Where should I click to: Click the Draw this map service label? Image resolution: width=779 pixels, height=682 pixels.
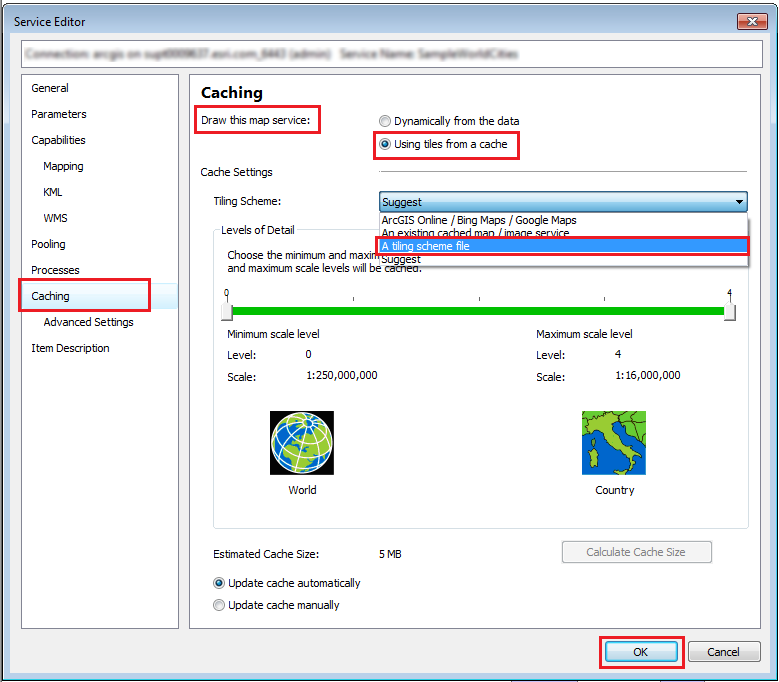[x=255, y=120]
